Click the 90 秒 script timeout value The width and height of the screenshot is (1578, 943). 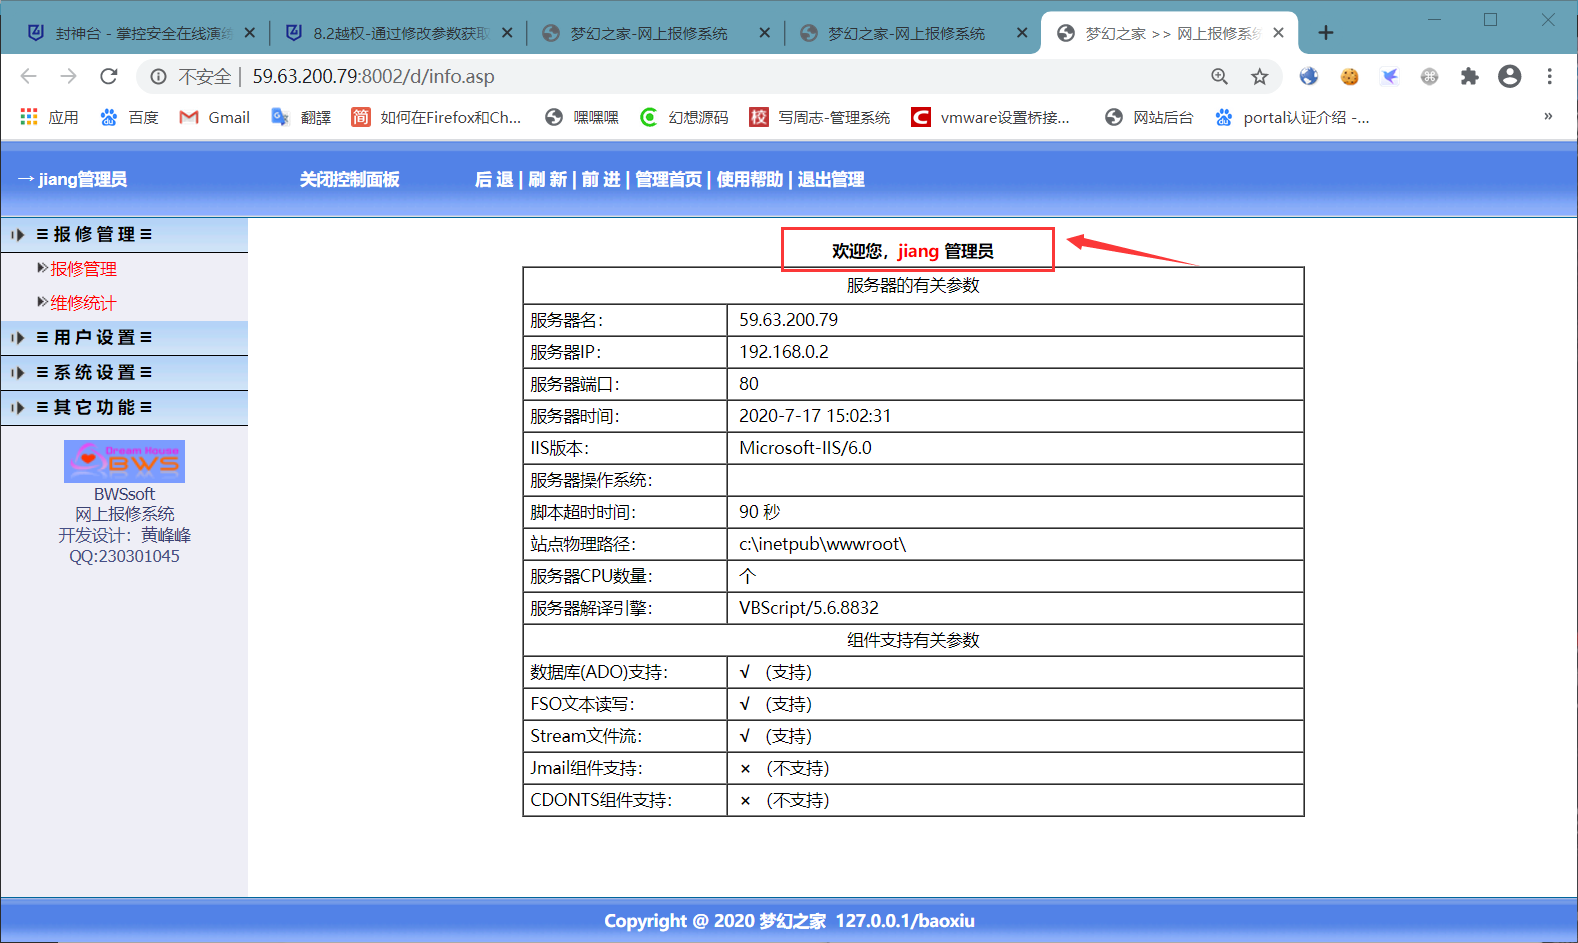(x=759, y=512)
